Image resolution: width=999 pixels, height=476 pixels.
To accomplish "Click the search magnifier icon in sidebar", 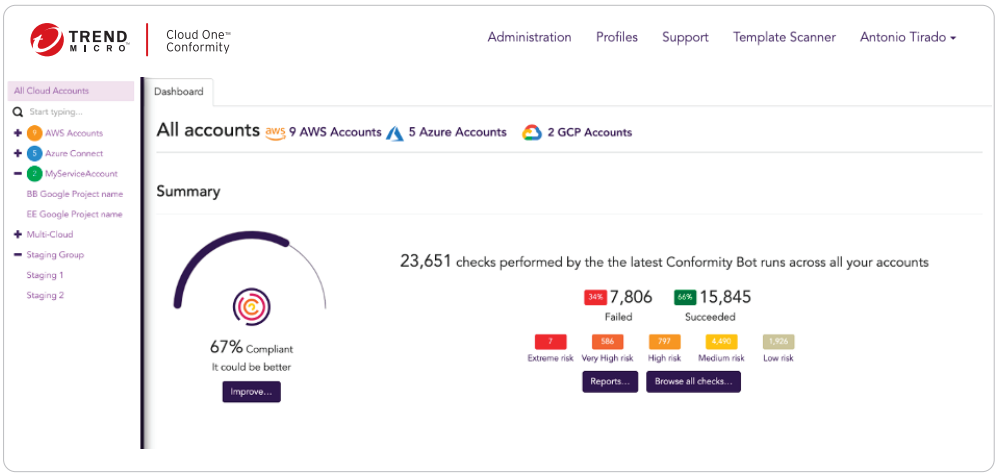I will click(x=18, y=112).
